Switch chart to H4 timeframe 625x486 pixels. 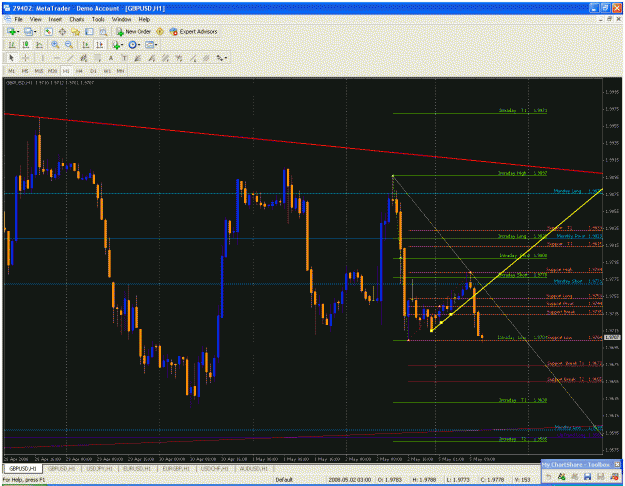point(79,71)
